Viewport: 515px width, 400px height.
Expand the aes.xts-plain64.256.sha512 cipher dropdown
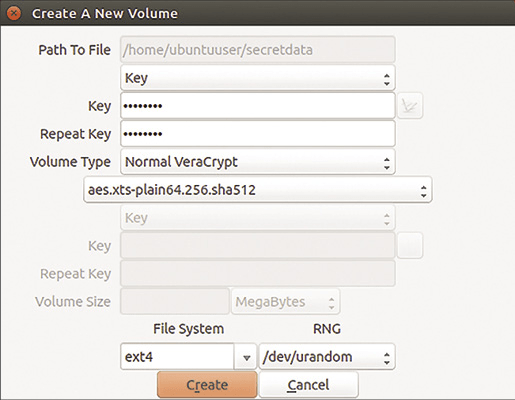click(x=258, y=190)
